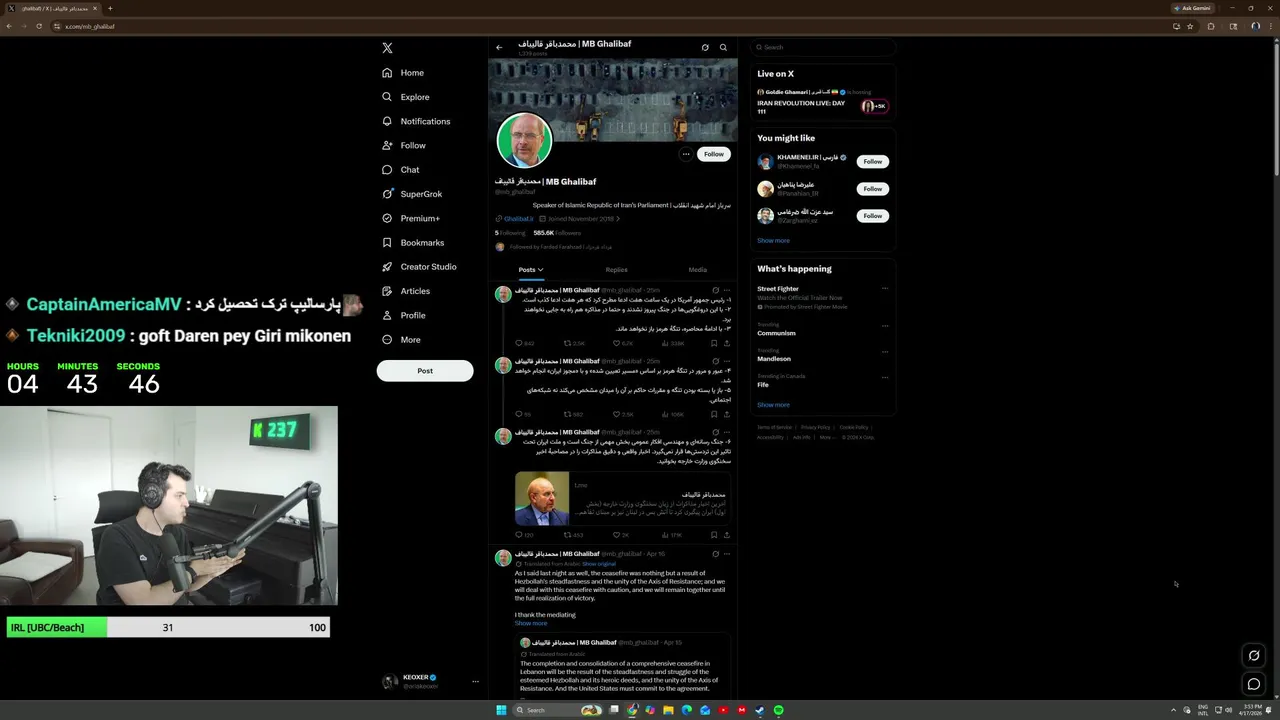Open Chat in the sidebar

pyautogui.click(x=400, y=170)
